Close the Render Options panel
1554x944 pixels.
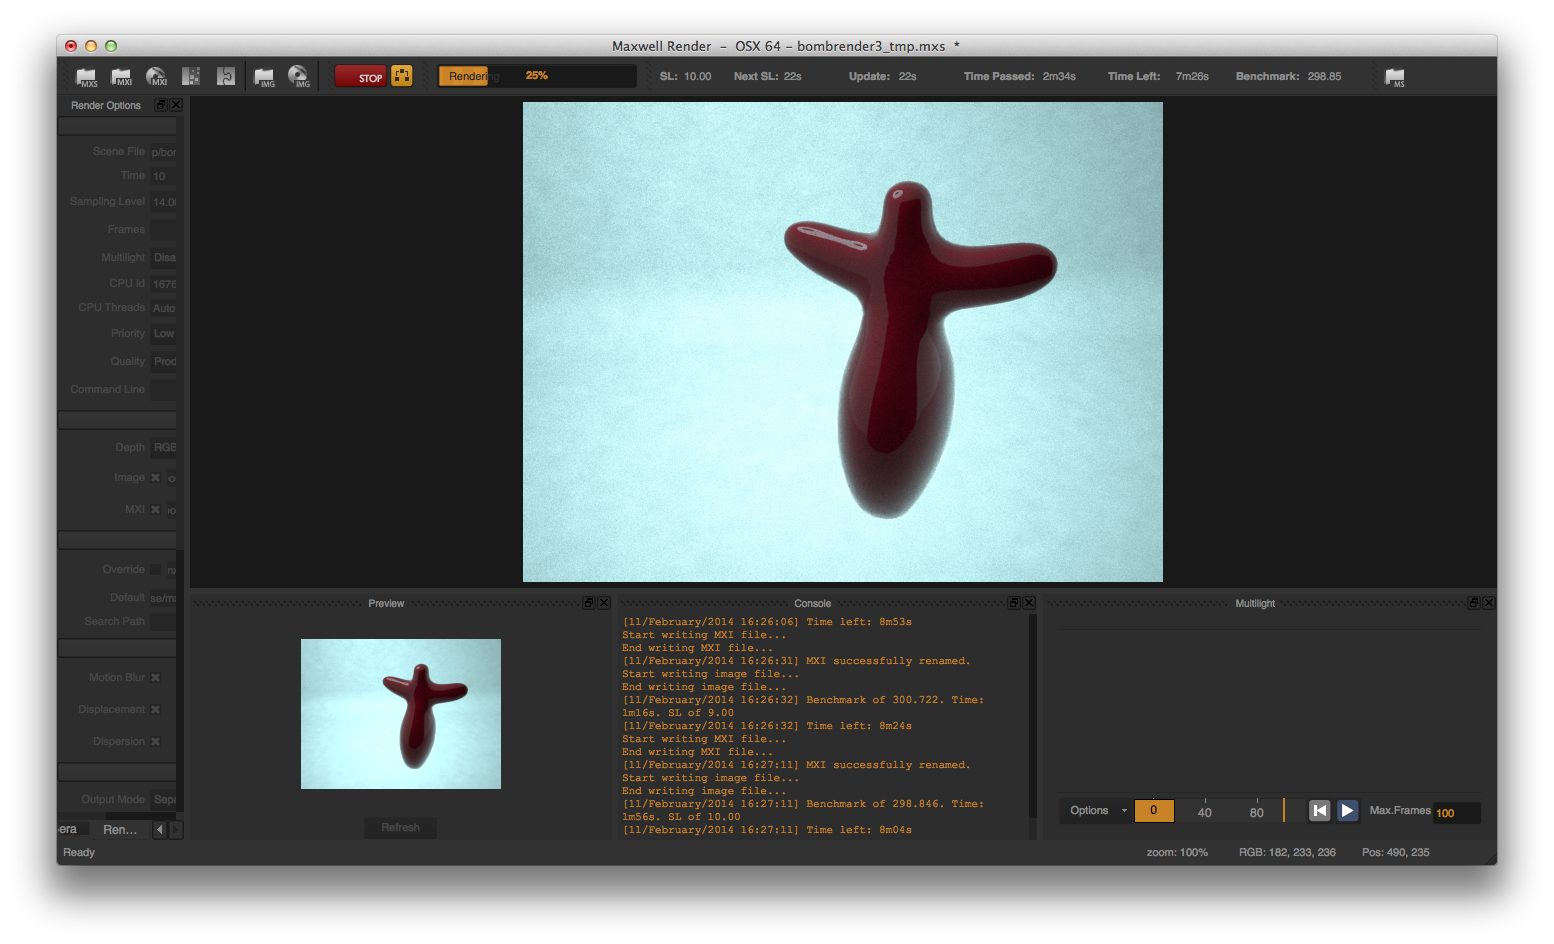coord(176,105)
